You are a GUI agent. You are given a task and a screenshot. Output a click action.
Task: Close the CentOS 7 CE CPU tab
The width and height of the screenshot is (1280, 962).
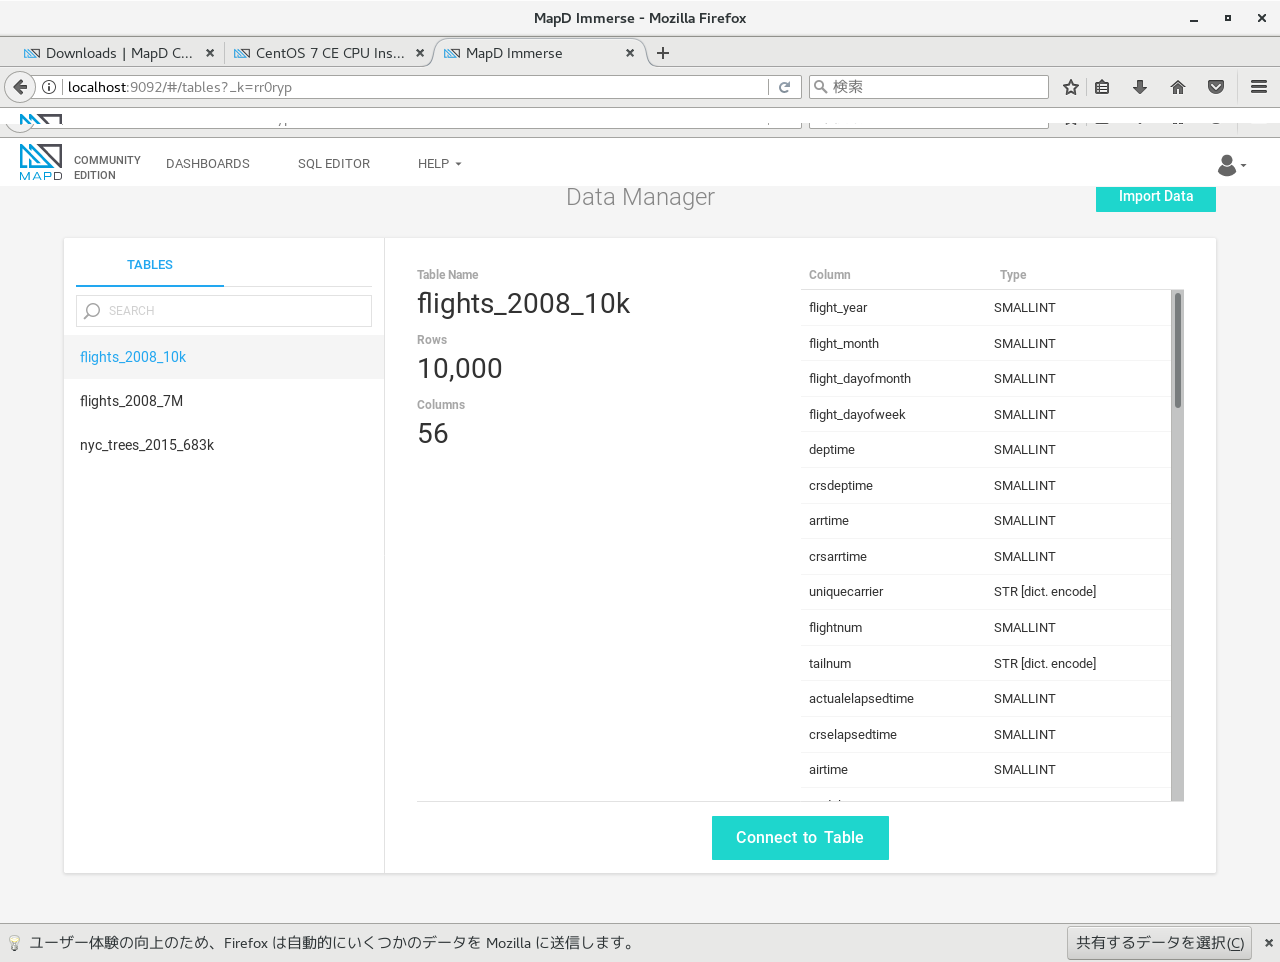(420, 53)
